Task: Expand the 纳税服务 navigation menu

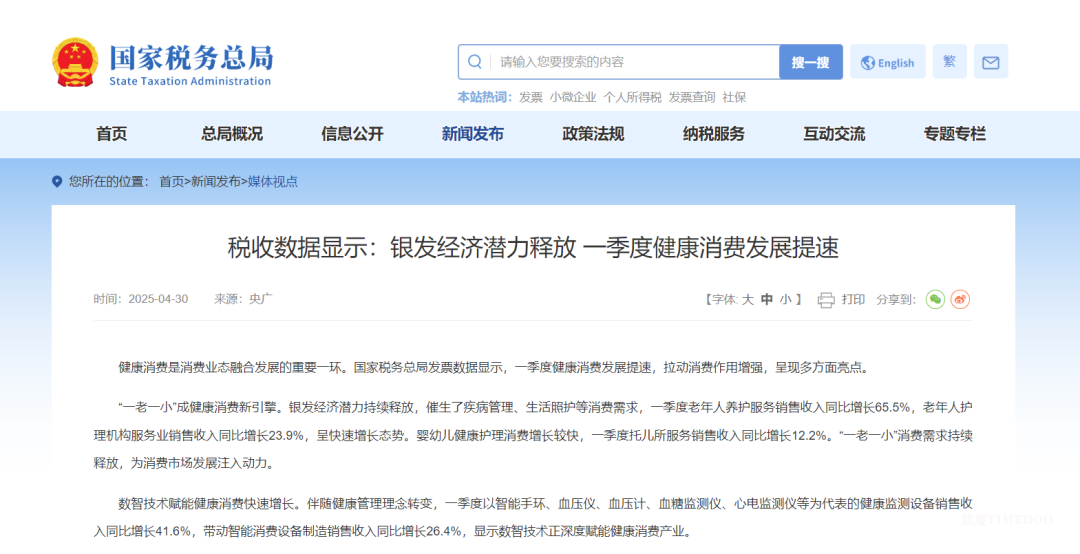Action: (x=713, y=134)
